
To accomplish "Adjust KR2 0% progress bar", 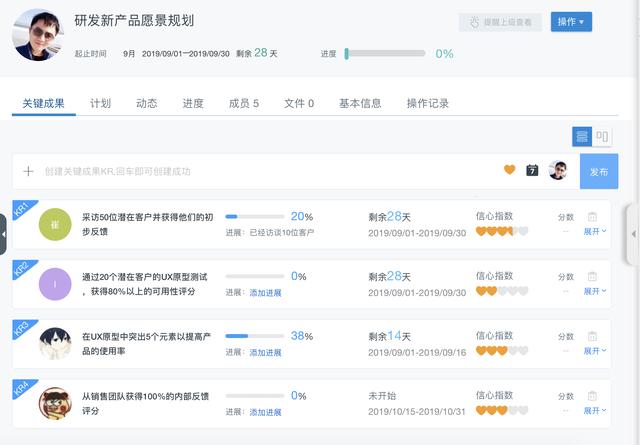I will tap(255, 276).
